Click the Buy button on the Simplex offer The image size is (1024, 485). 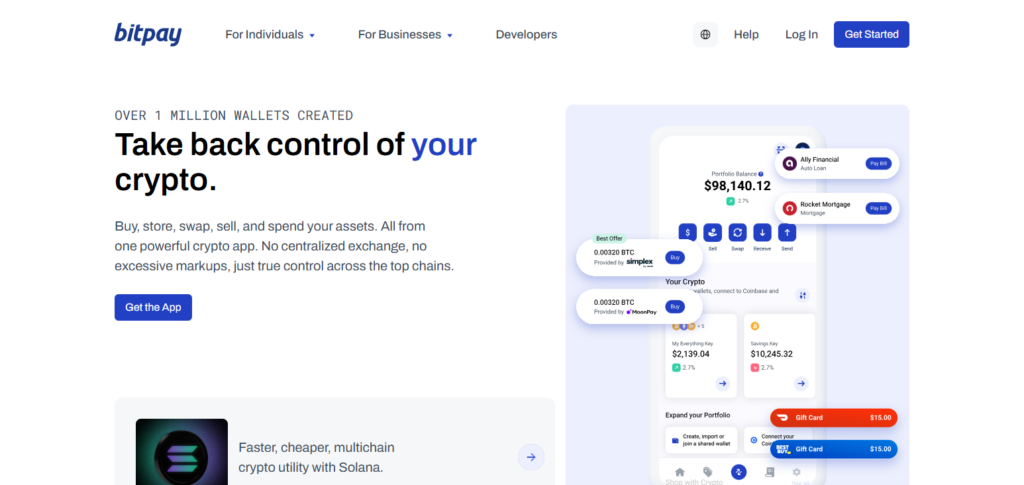click(675, 257)
